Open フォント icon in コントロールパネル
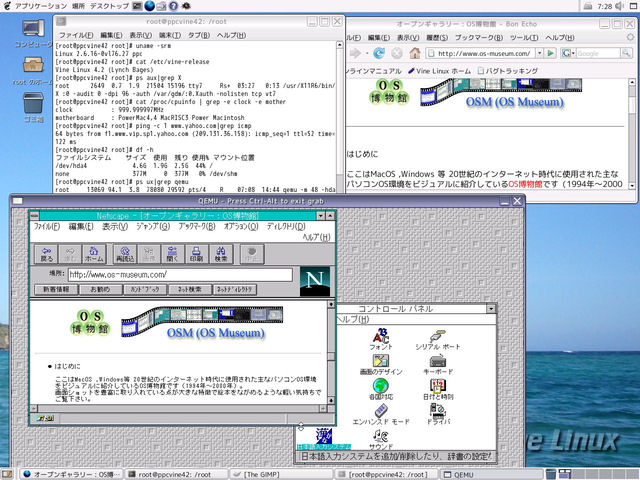The height and width of the screenshot is (480, 640). [380, 339]
